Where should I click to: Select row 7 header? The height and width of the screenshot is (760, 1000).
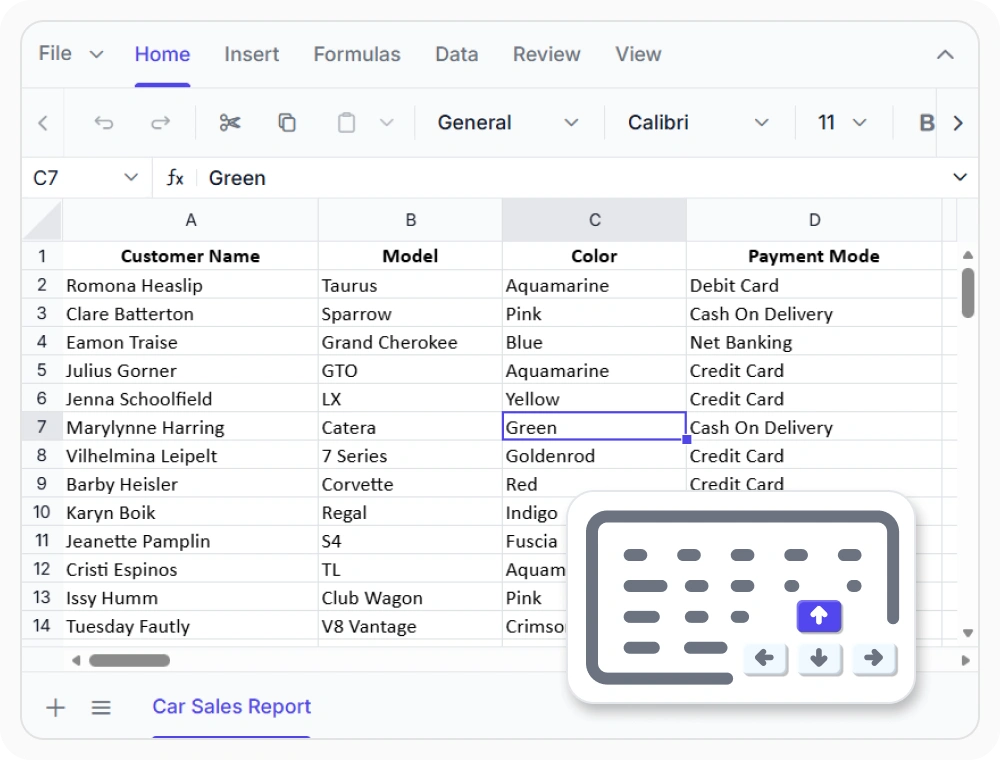(x=42, y=427)
